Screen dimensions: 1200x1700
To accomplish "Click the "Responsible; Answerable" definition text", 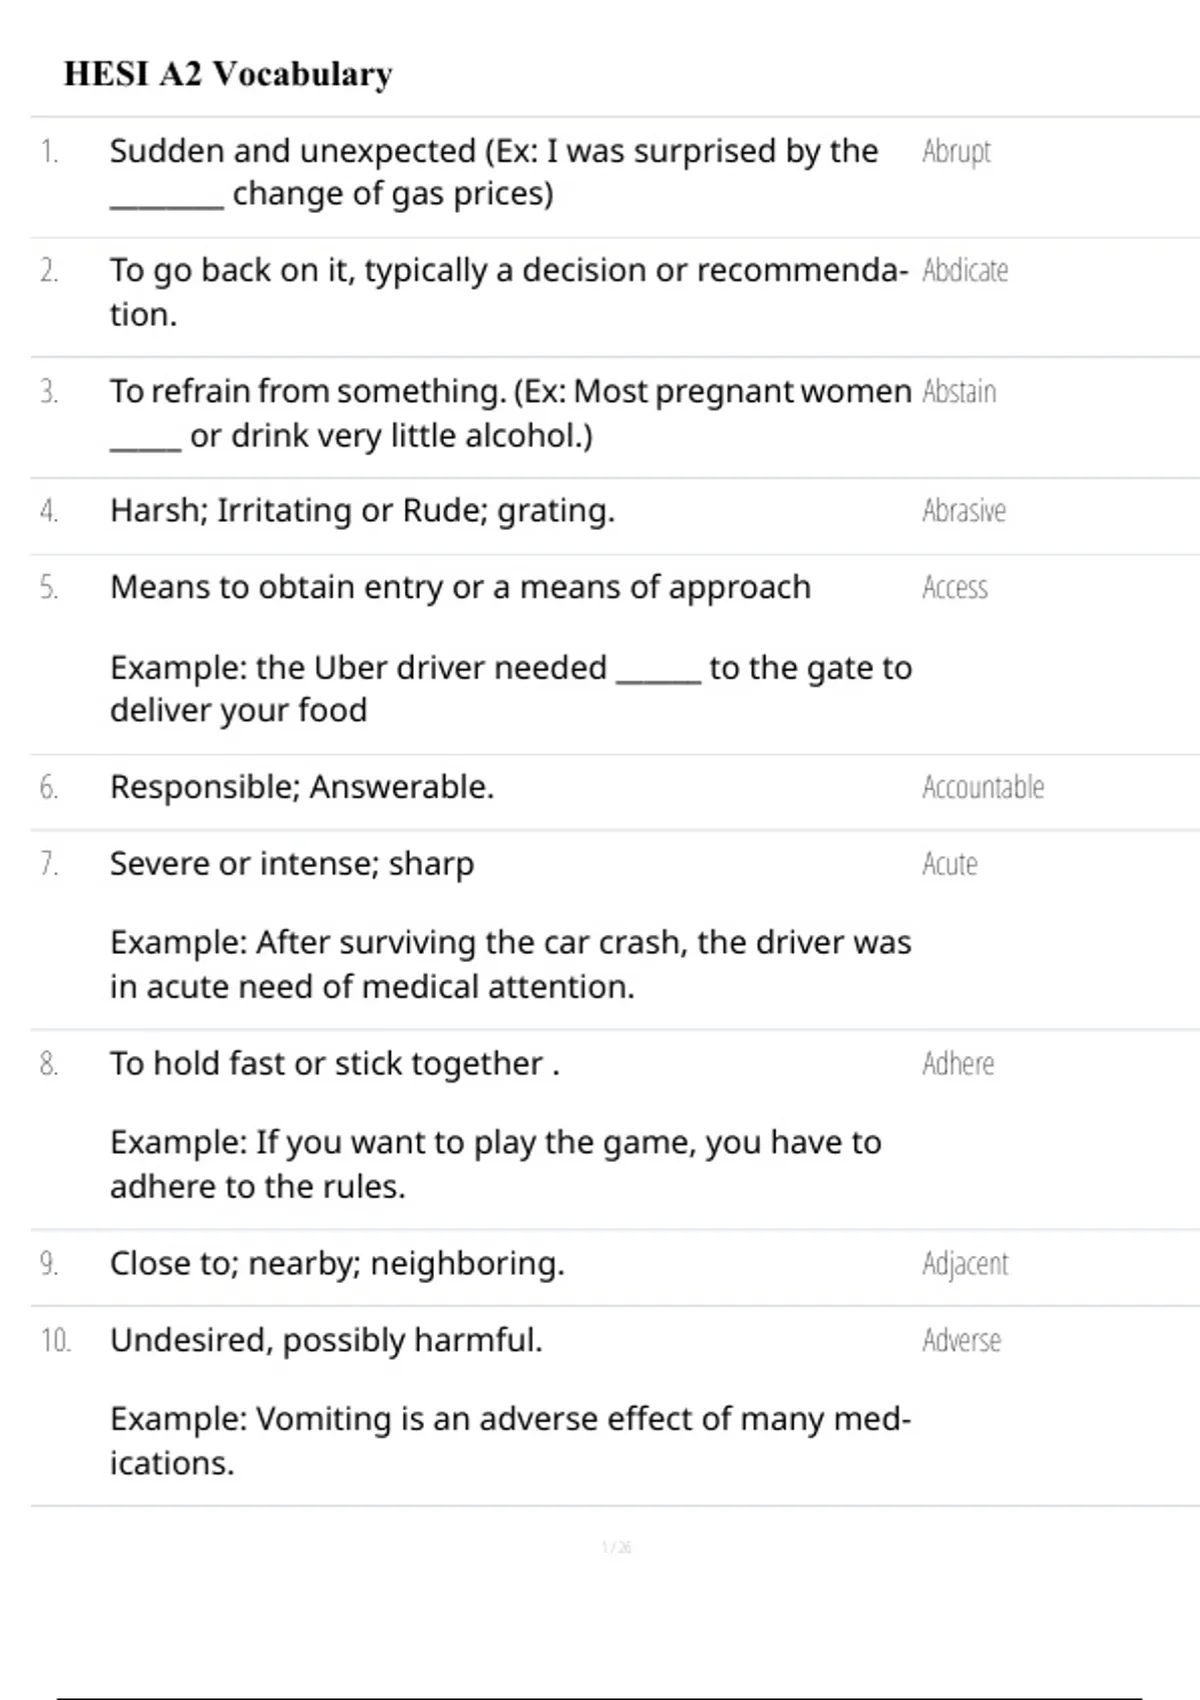I will tap(302, 788).
